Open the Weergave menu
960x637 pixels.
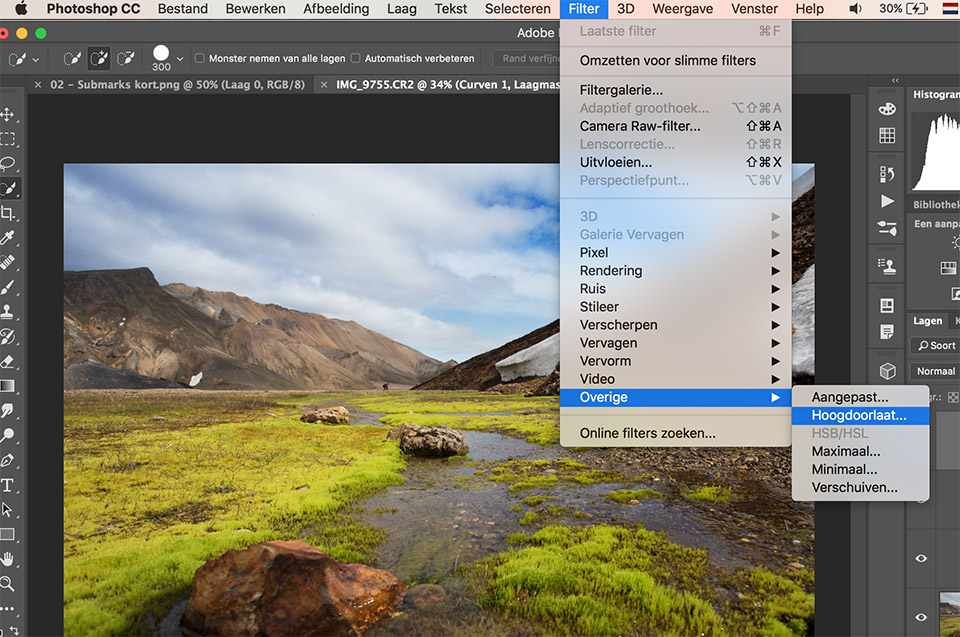(683, 9)
